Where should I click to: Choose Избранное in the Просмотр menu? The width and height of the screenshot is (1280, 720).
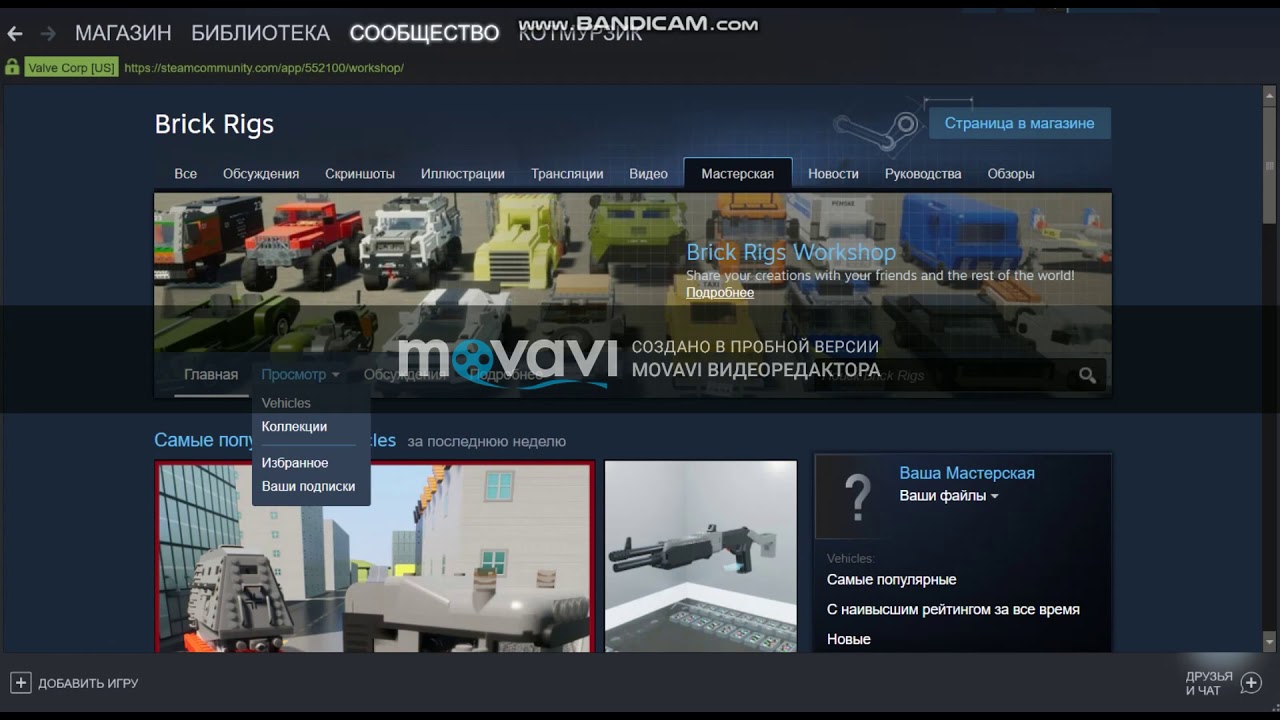pos(295,463)
